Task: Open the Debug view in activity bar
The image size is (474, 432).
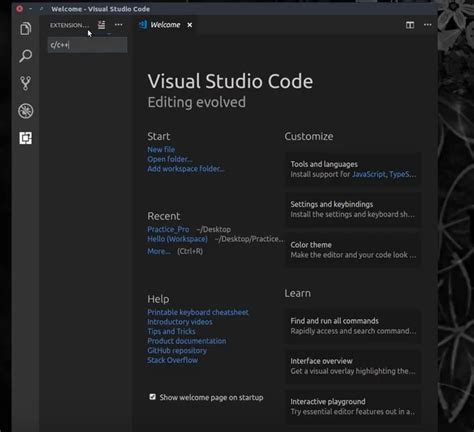Action: [26, 111]
